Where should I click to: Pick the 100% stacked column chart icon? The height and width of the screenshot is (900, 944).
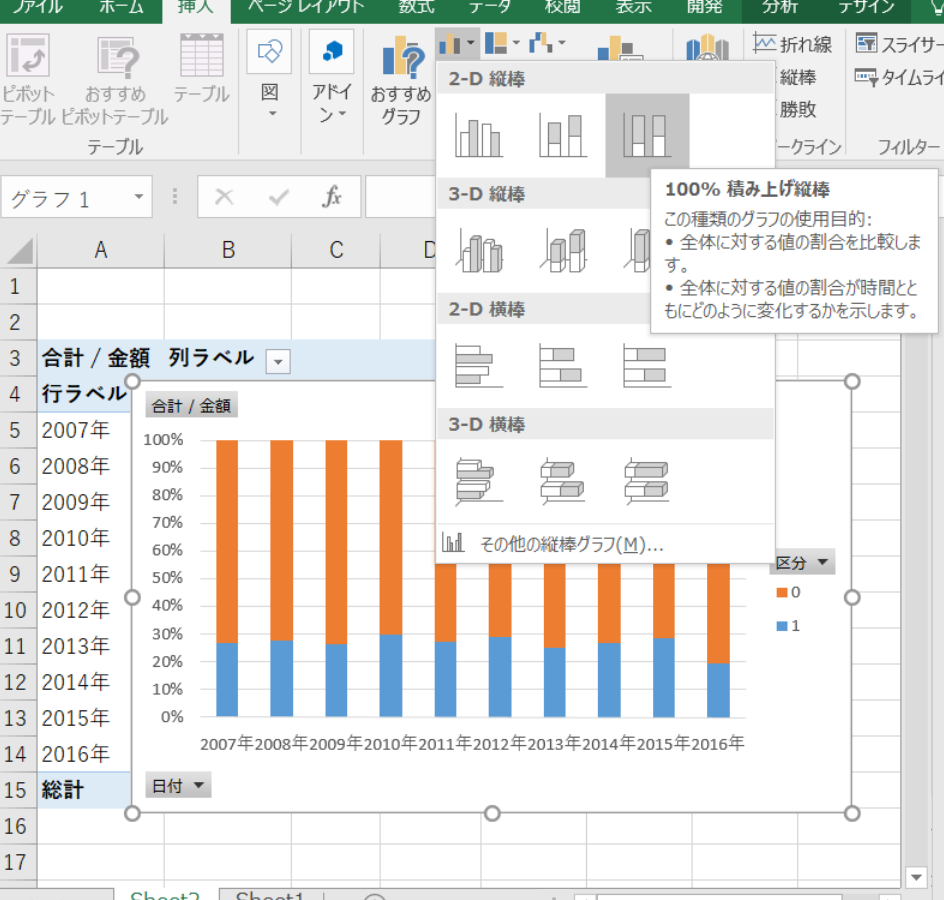coord(646,135)
